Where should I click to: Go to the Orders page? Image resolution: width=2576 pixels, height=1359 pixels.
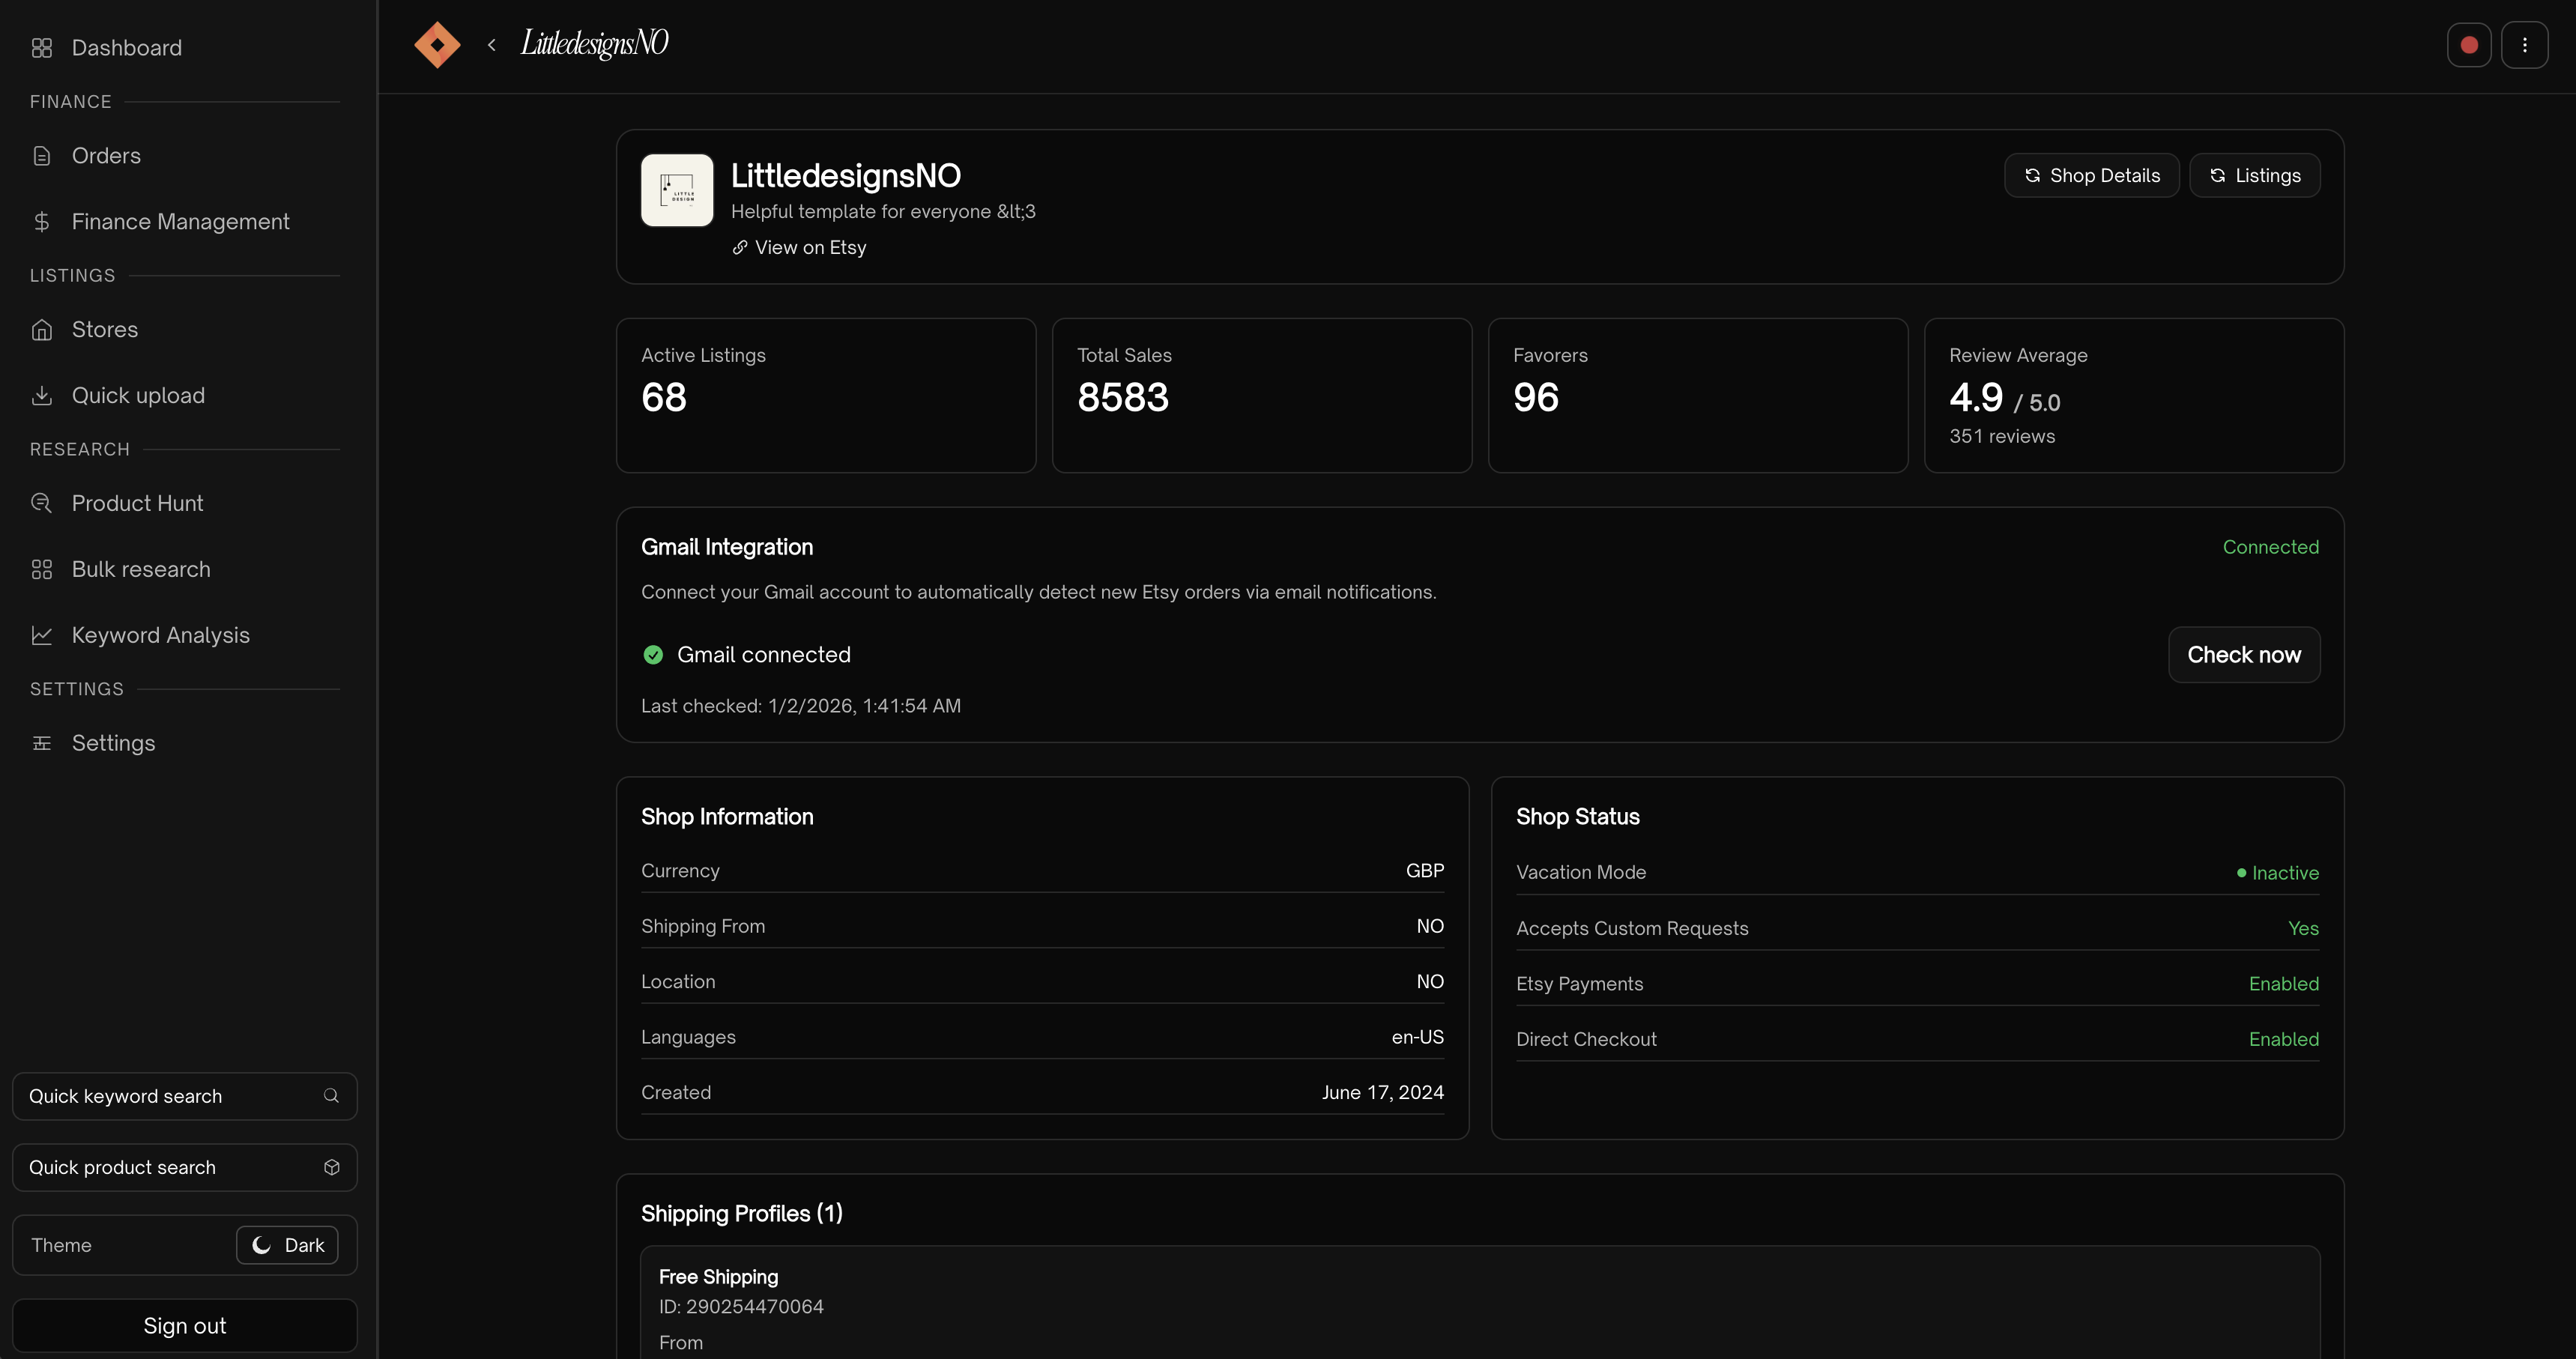[x=106, y=156]
